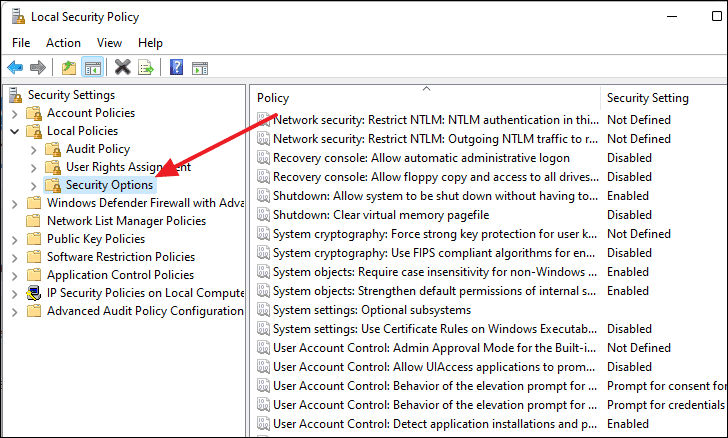
Task: Select Restrict NTLM: Outgoing NTLM traffic policy
Action: pyautogui.click(x=435, y=139)
